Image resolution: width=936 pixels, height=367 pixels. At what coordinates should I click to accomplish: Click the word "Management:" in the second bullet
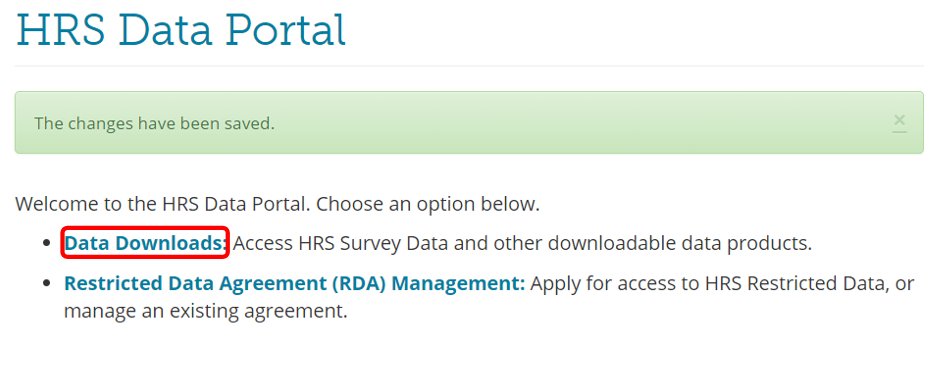coord(458,283)
